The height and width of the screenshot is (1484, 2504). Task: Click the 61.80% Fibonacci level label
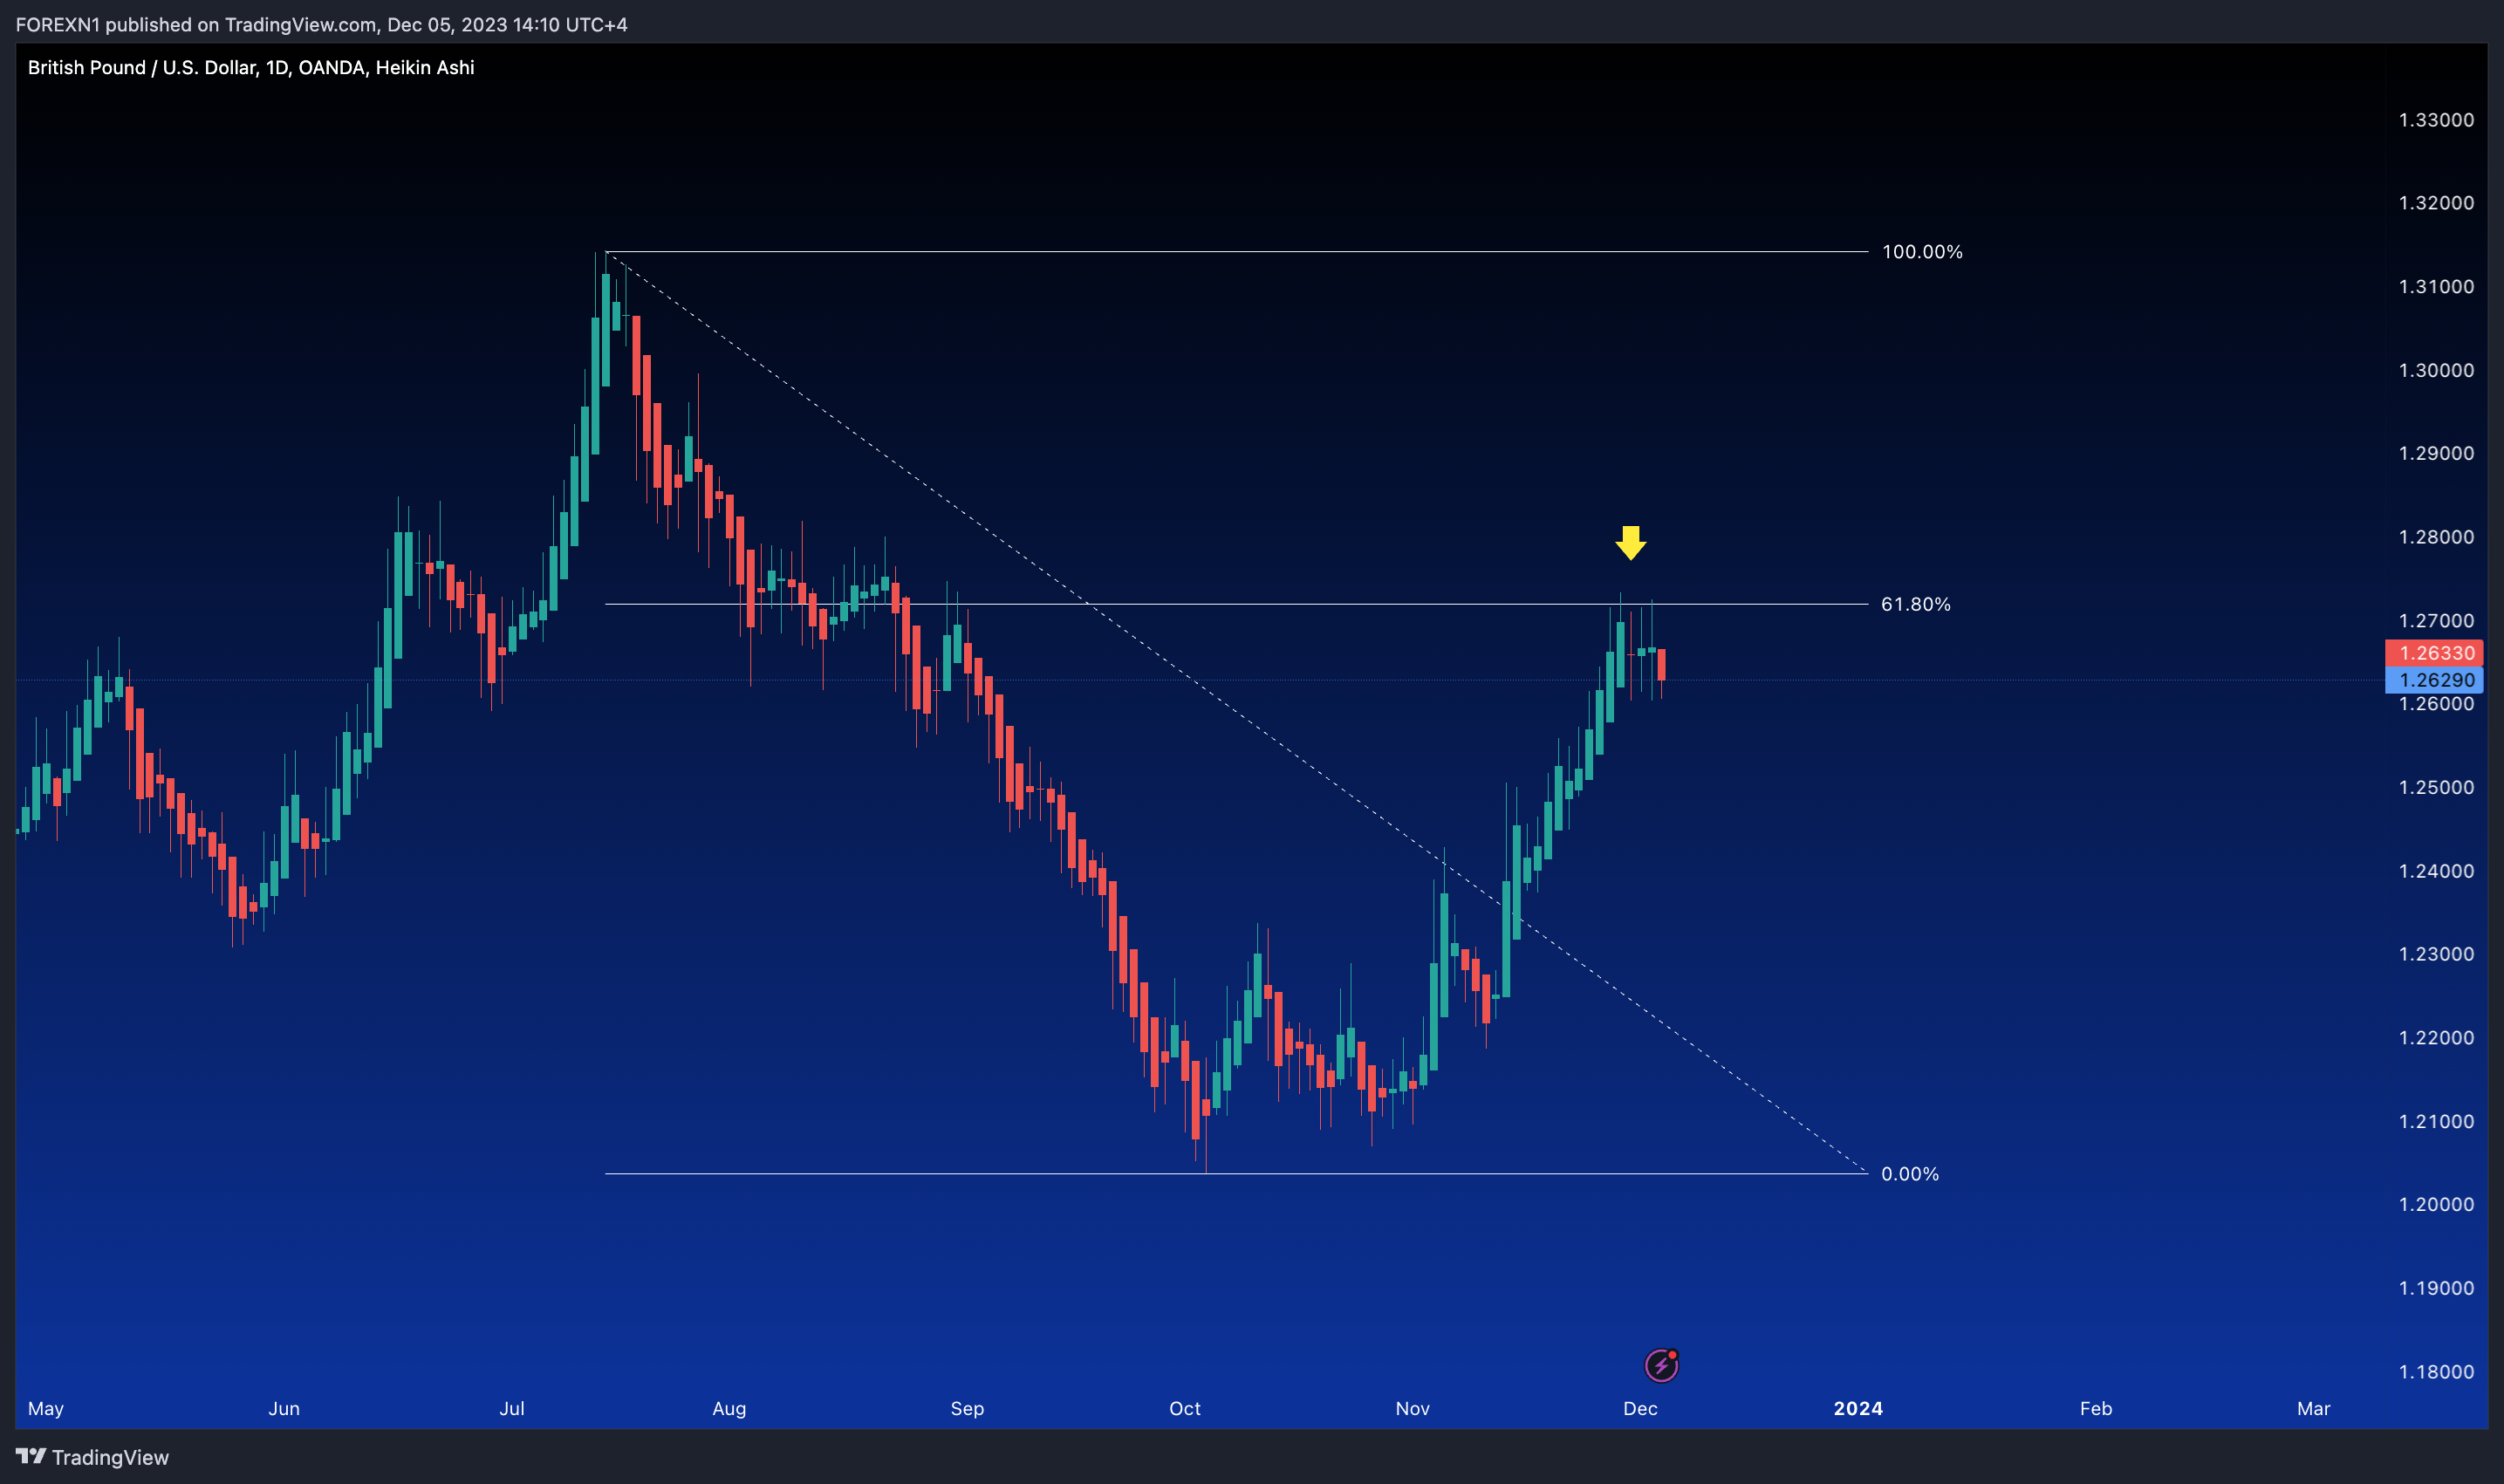tap(1916, 604)
